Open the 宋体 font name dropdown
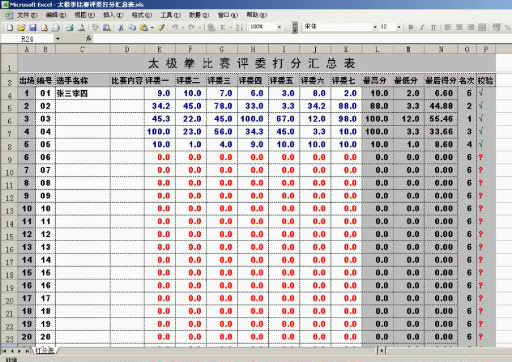 tap(375, 27)
